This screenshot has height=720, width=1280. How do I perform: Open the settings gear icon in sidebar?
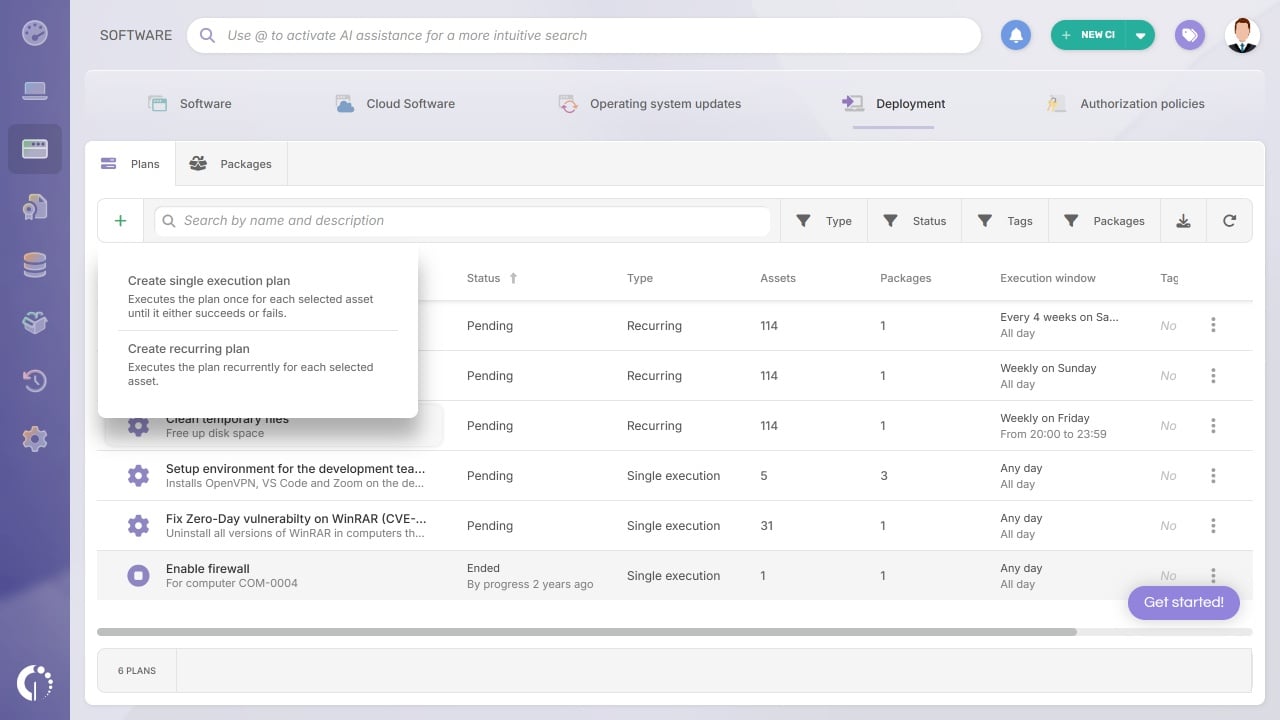point(35,439)
